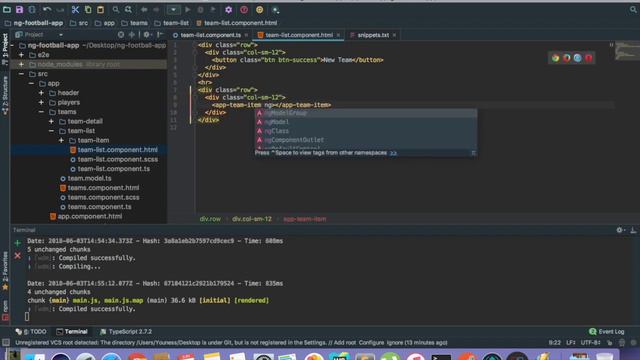Open Settings via purple gear icon

coord(229,9)
